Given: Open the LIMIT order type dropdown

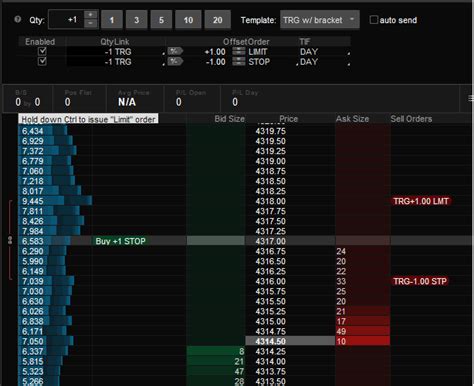Looking at the screenshot, I should [272, 52].
